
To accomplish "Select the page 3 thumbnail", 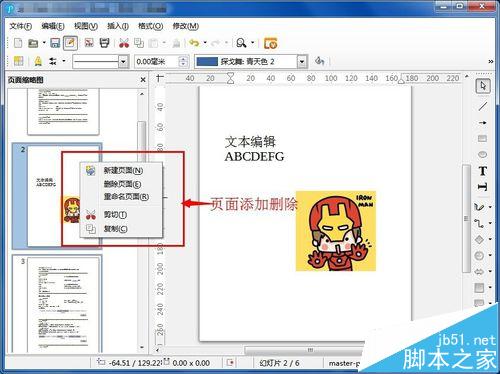I will pos(57,303).
